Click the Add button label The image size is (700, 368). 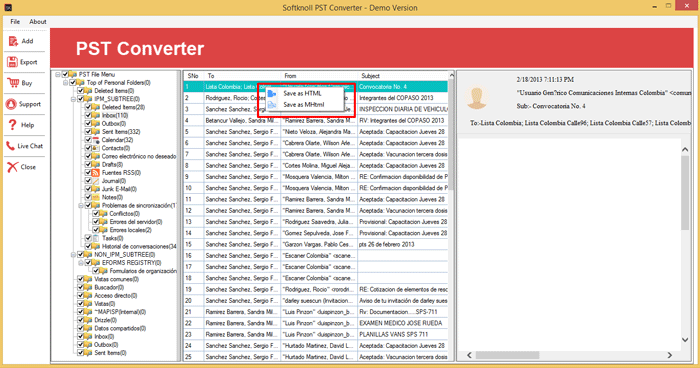28,41
